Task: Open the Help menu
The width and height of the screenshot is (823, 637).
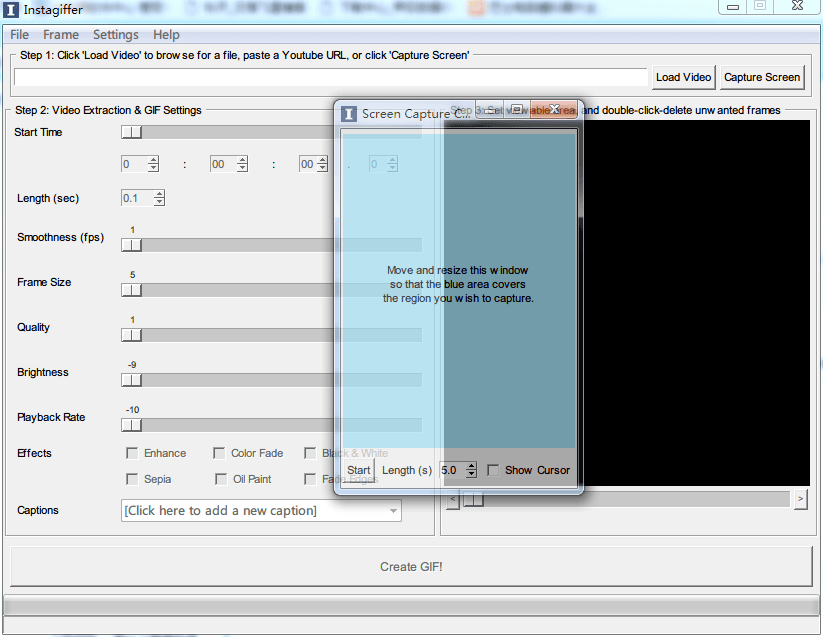Action: click(x=167, y=35)
